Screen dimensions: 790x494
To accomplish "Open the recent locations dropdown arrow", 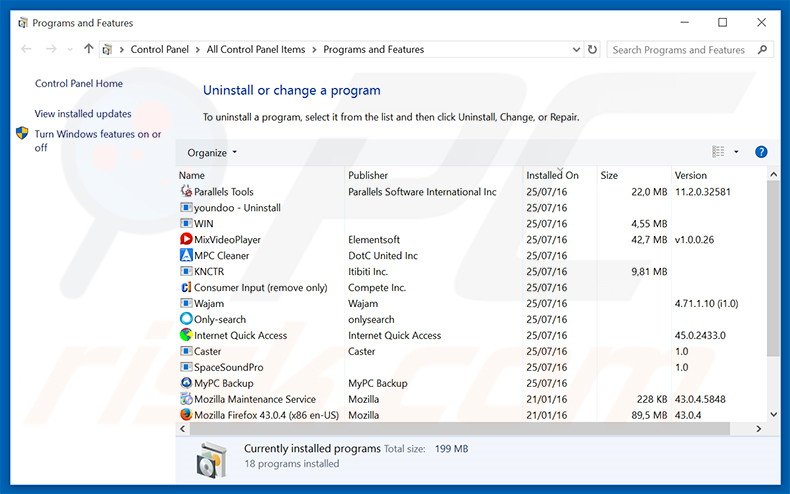I will coord(70,49).
